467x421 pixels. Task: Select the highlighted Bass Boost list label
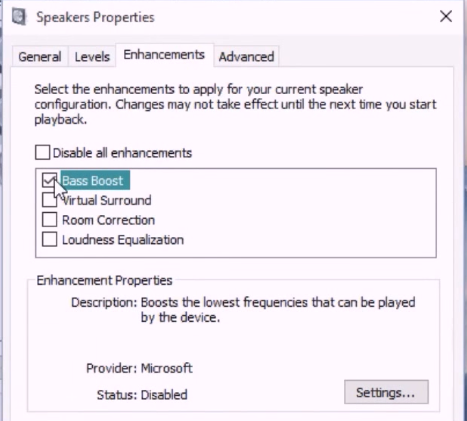click(95, 180)
